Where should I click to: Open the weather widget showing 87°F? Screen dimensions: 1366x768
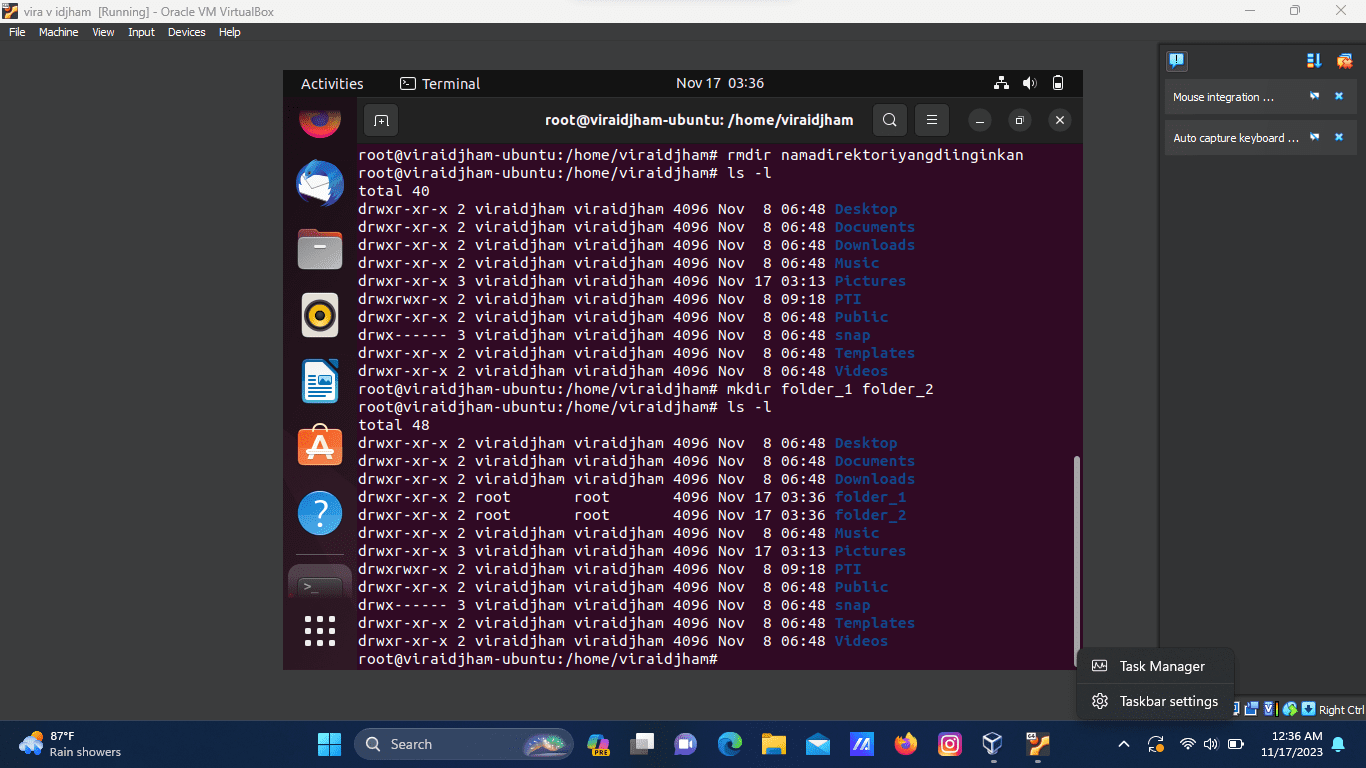pyautogui.click(x=70, y=744)
